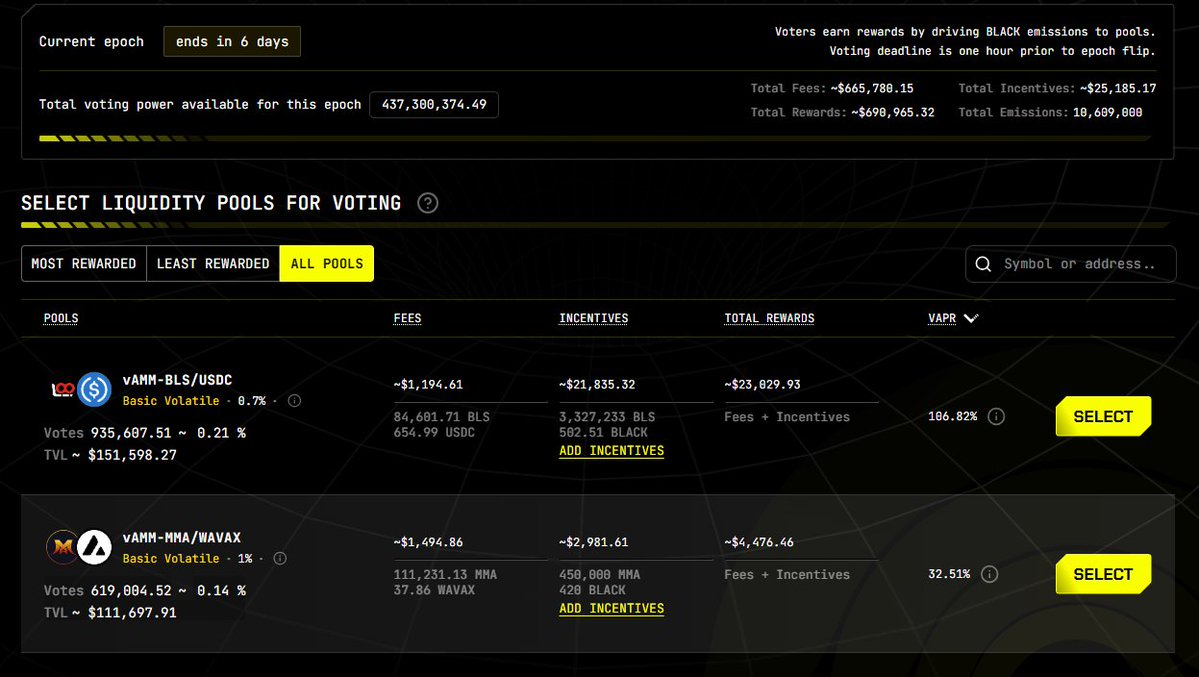Click TVL ~ $111,697.91 text

coord(110,613)
